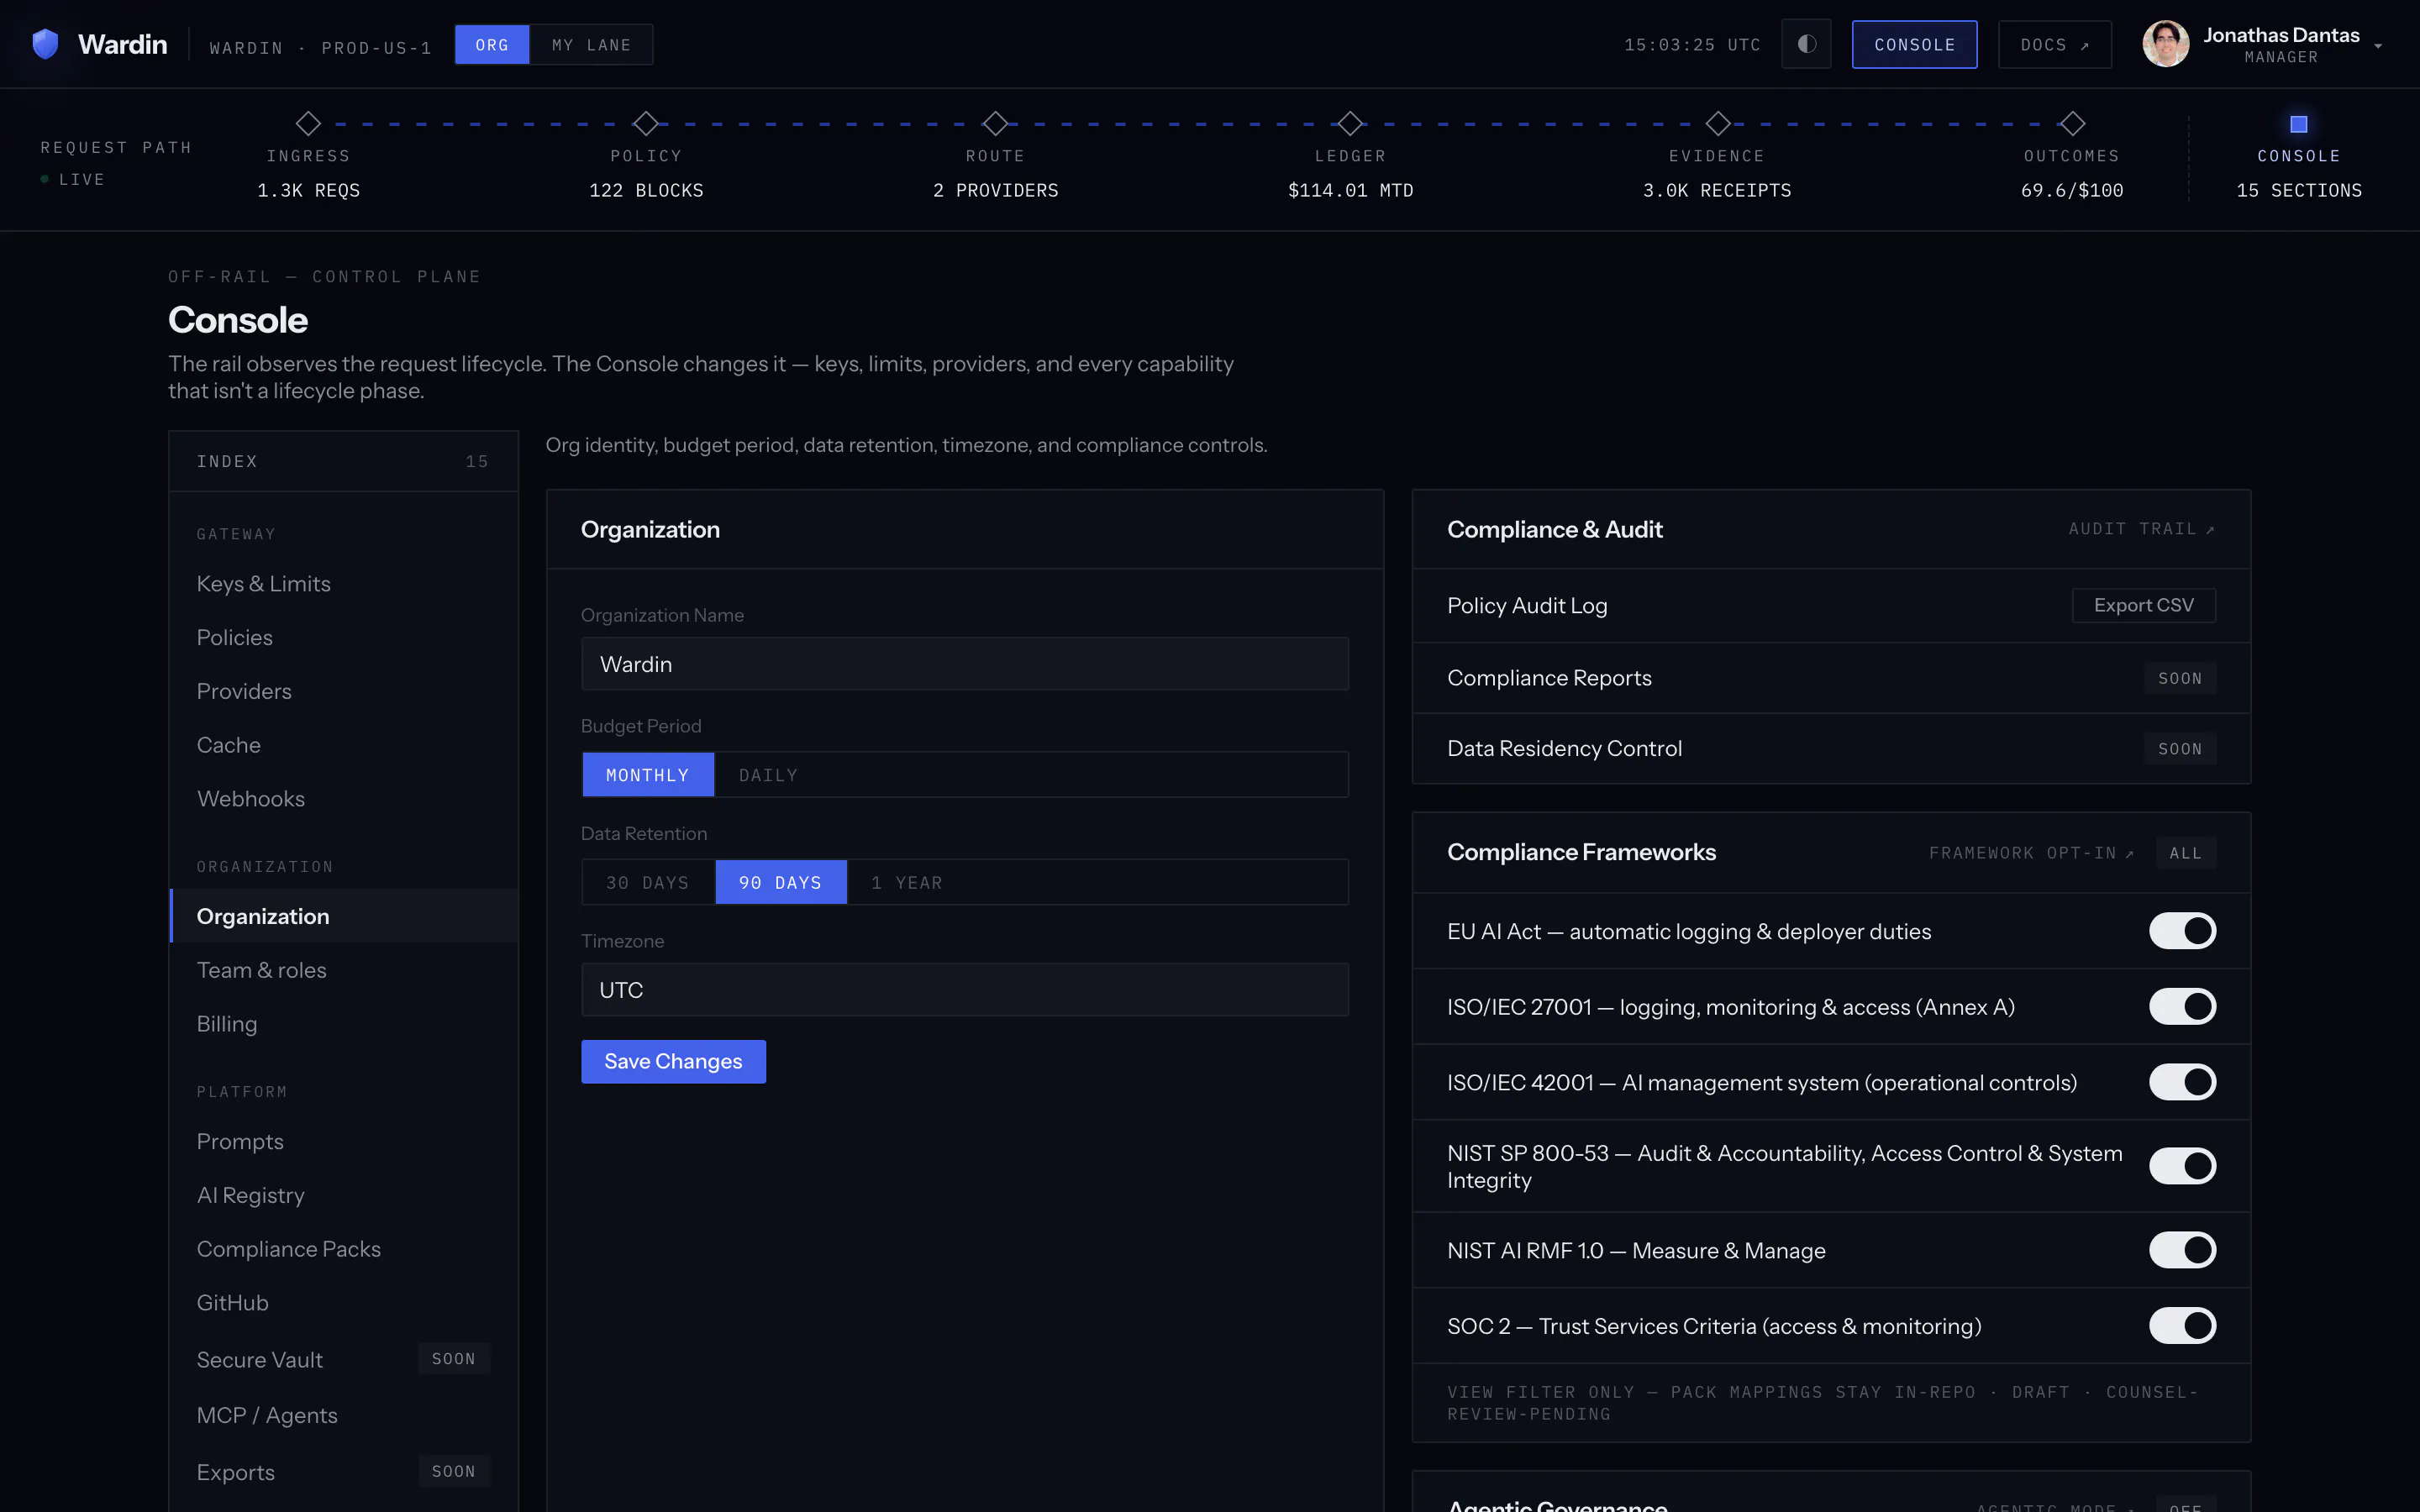This screenshot has height=1512, width=2420.
Task: Select Organization in the index
Action: (x=343, y=916)
